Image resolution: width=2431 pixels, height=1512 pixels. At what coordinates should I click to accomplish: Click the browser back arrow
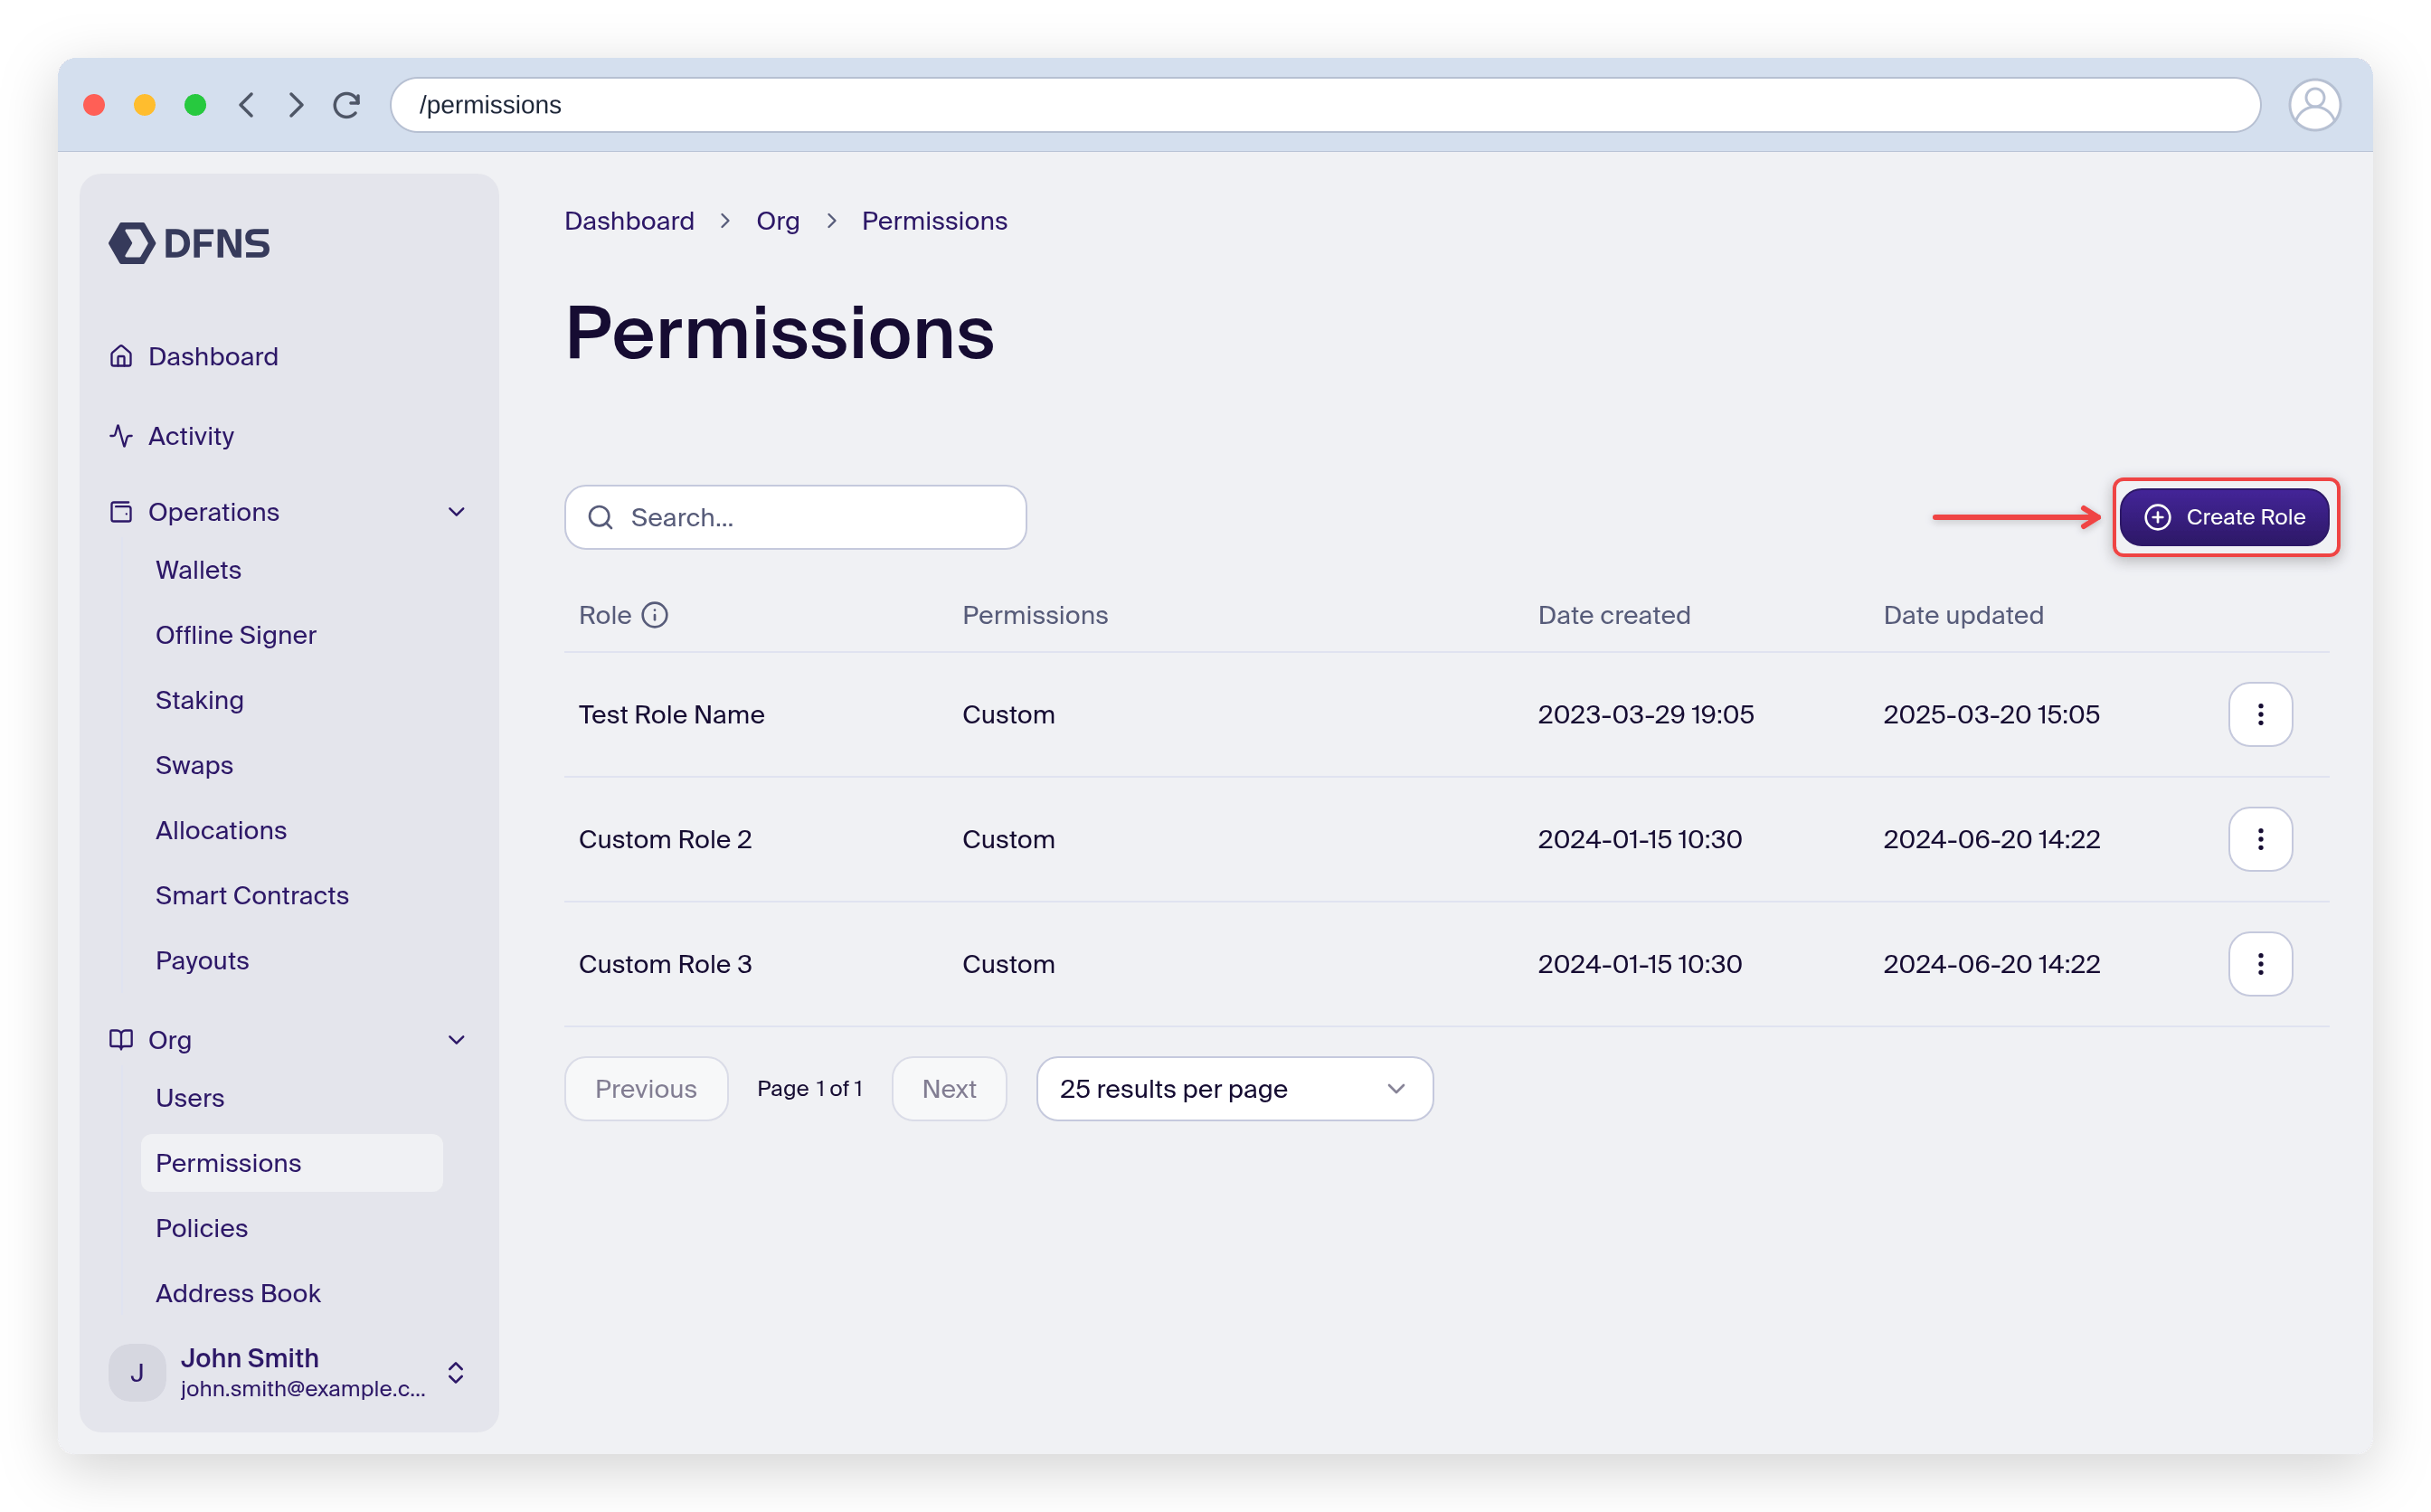click(246, 105)
